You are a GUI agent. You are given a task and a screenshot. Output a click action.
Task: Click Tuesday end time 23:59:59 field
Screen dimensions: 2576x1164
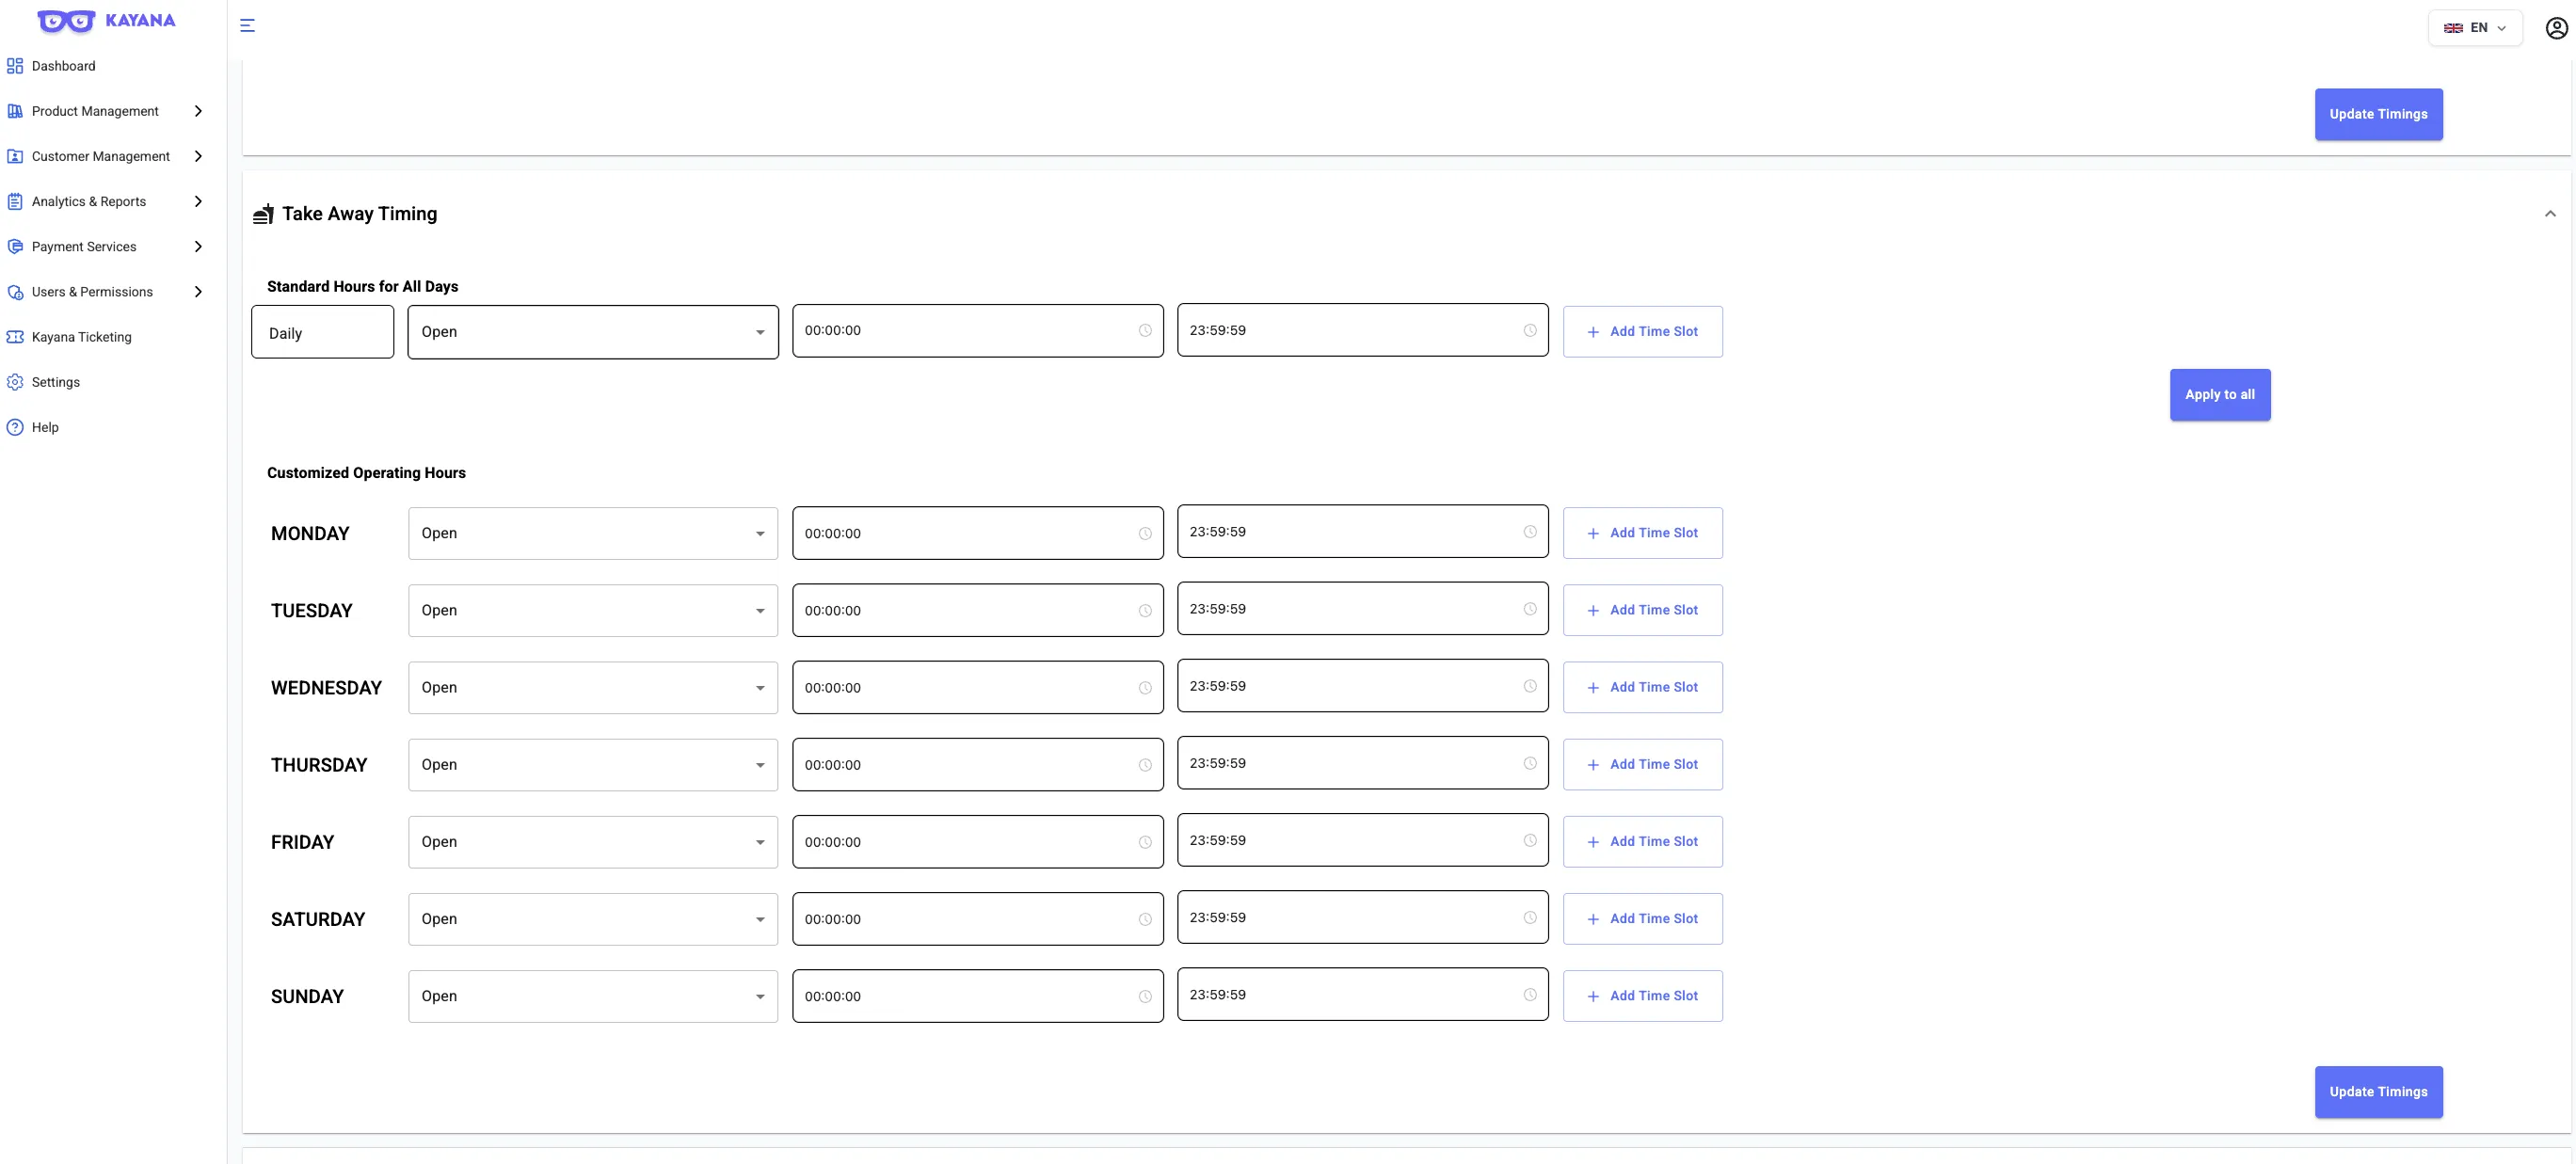(x=1362, y=609)
